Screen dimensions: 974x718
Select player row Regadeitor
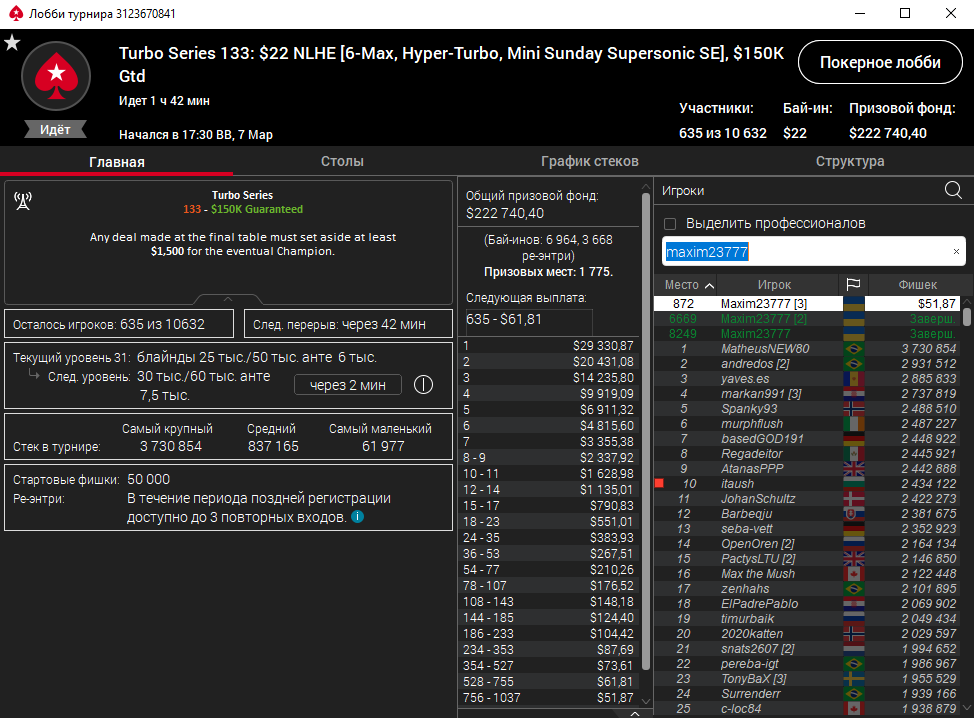point(808,453)
